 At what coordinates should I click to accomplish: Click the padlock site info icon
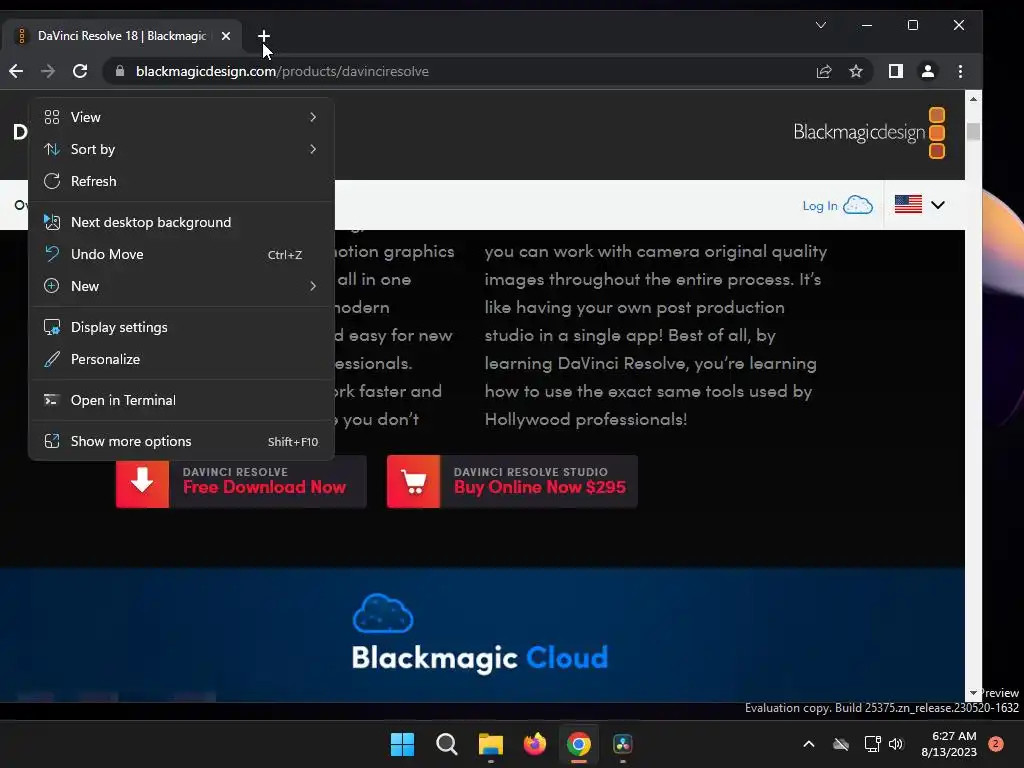click(x=120, y=71)
